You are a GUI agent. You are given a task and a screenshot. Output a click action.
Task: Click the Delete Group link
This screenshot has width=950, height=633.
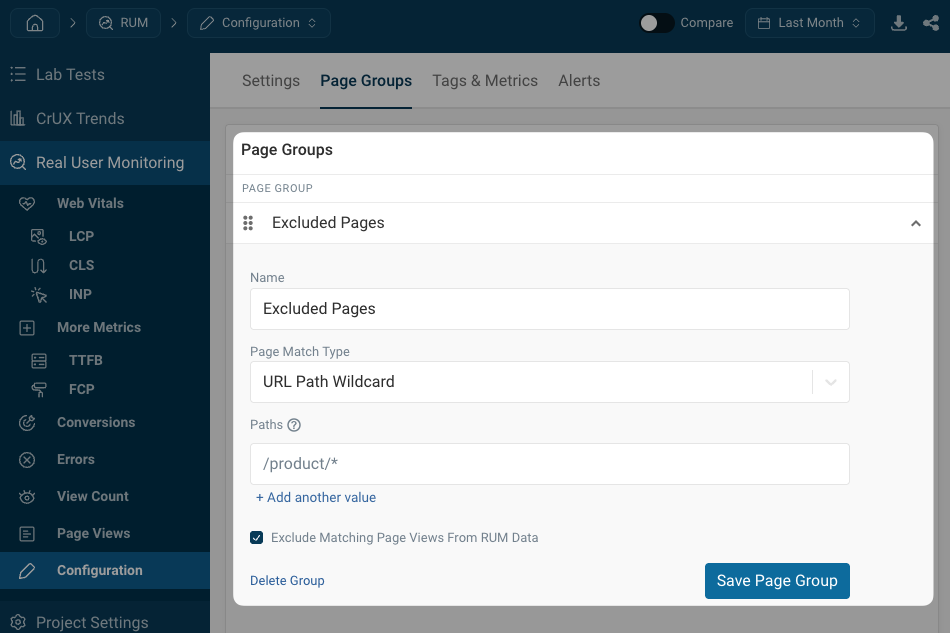(287, 580)
